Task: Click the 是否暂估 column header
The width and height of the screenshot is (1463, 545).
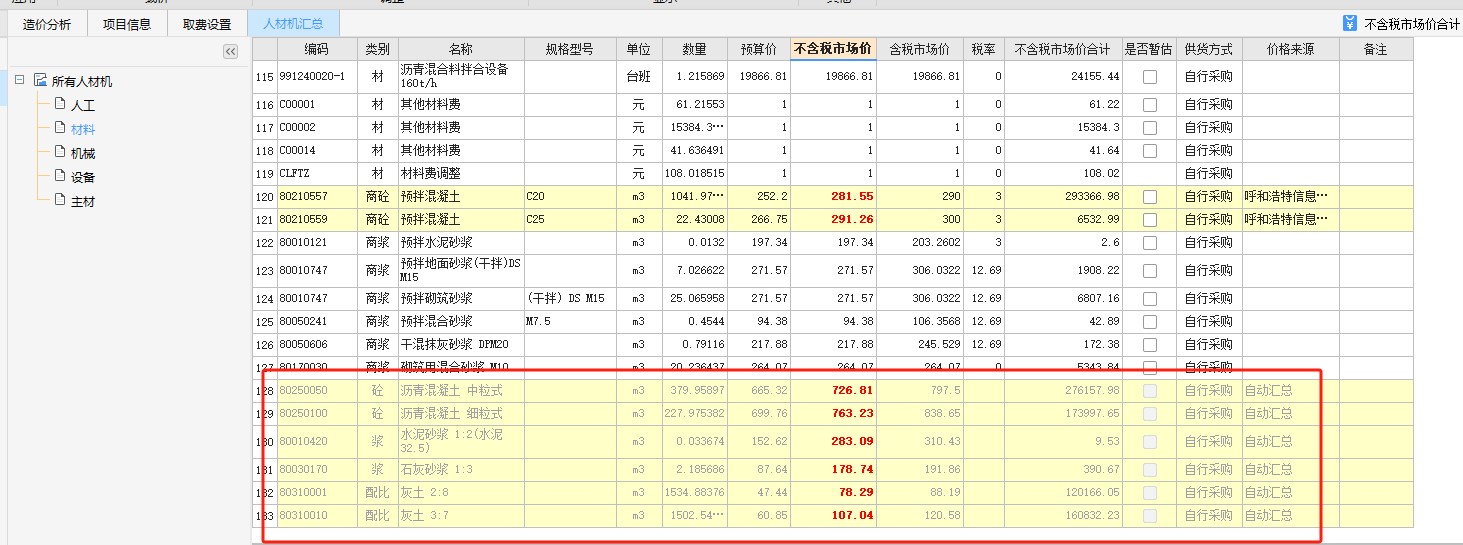Action: click(x=1149, y=49)
